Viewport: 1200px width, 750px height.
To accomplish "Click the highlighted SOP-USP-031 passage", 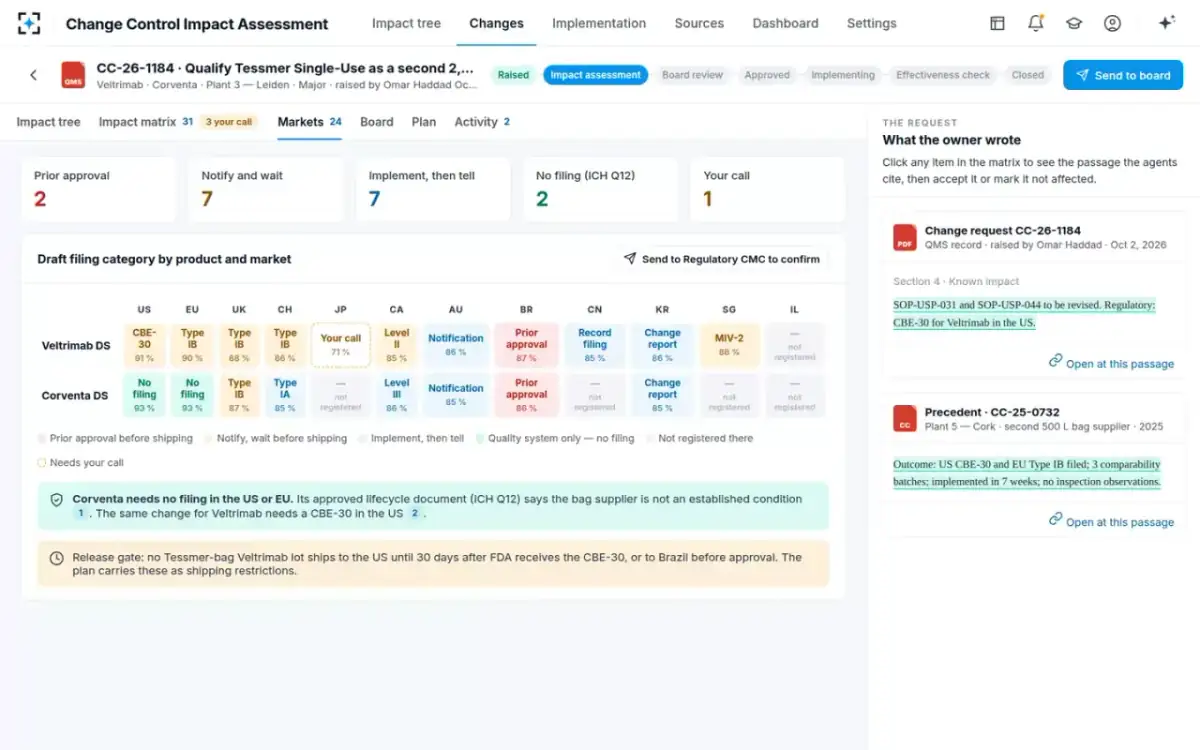I will point(1024,314).
